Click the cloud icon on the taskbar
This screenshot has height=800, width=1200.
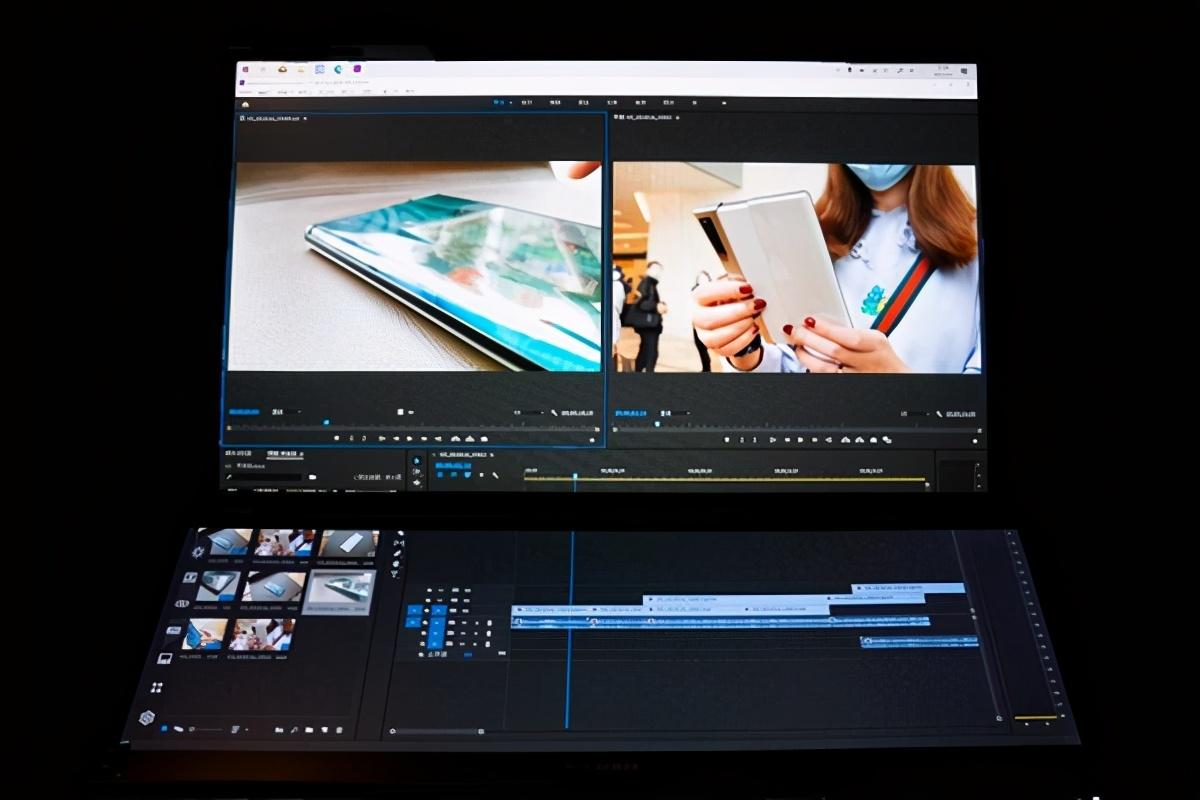coord(283,69)
